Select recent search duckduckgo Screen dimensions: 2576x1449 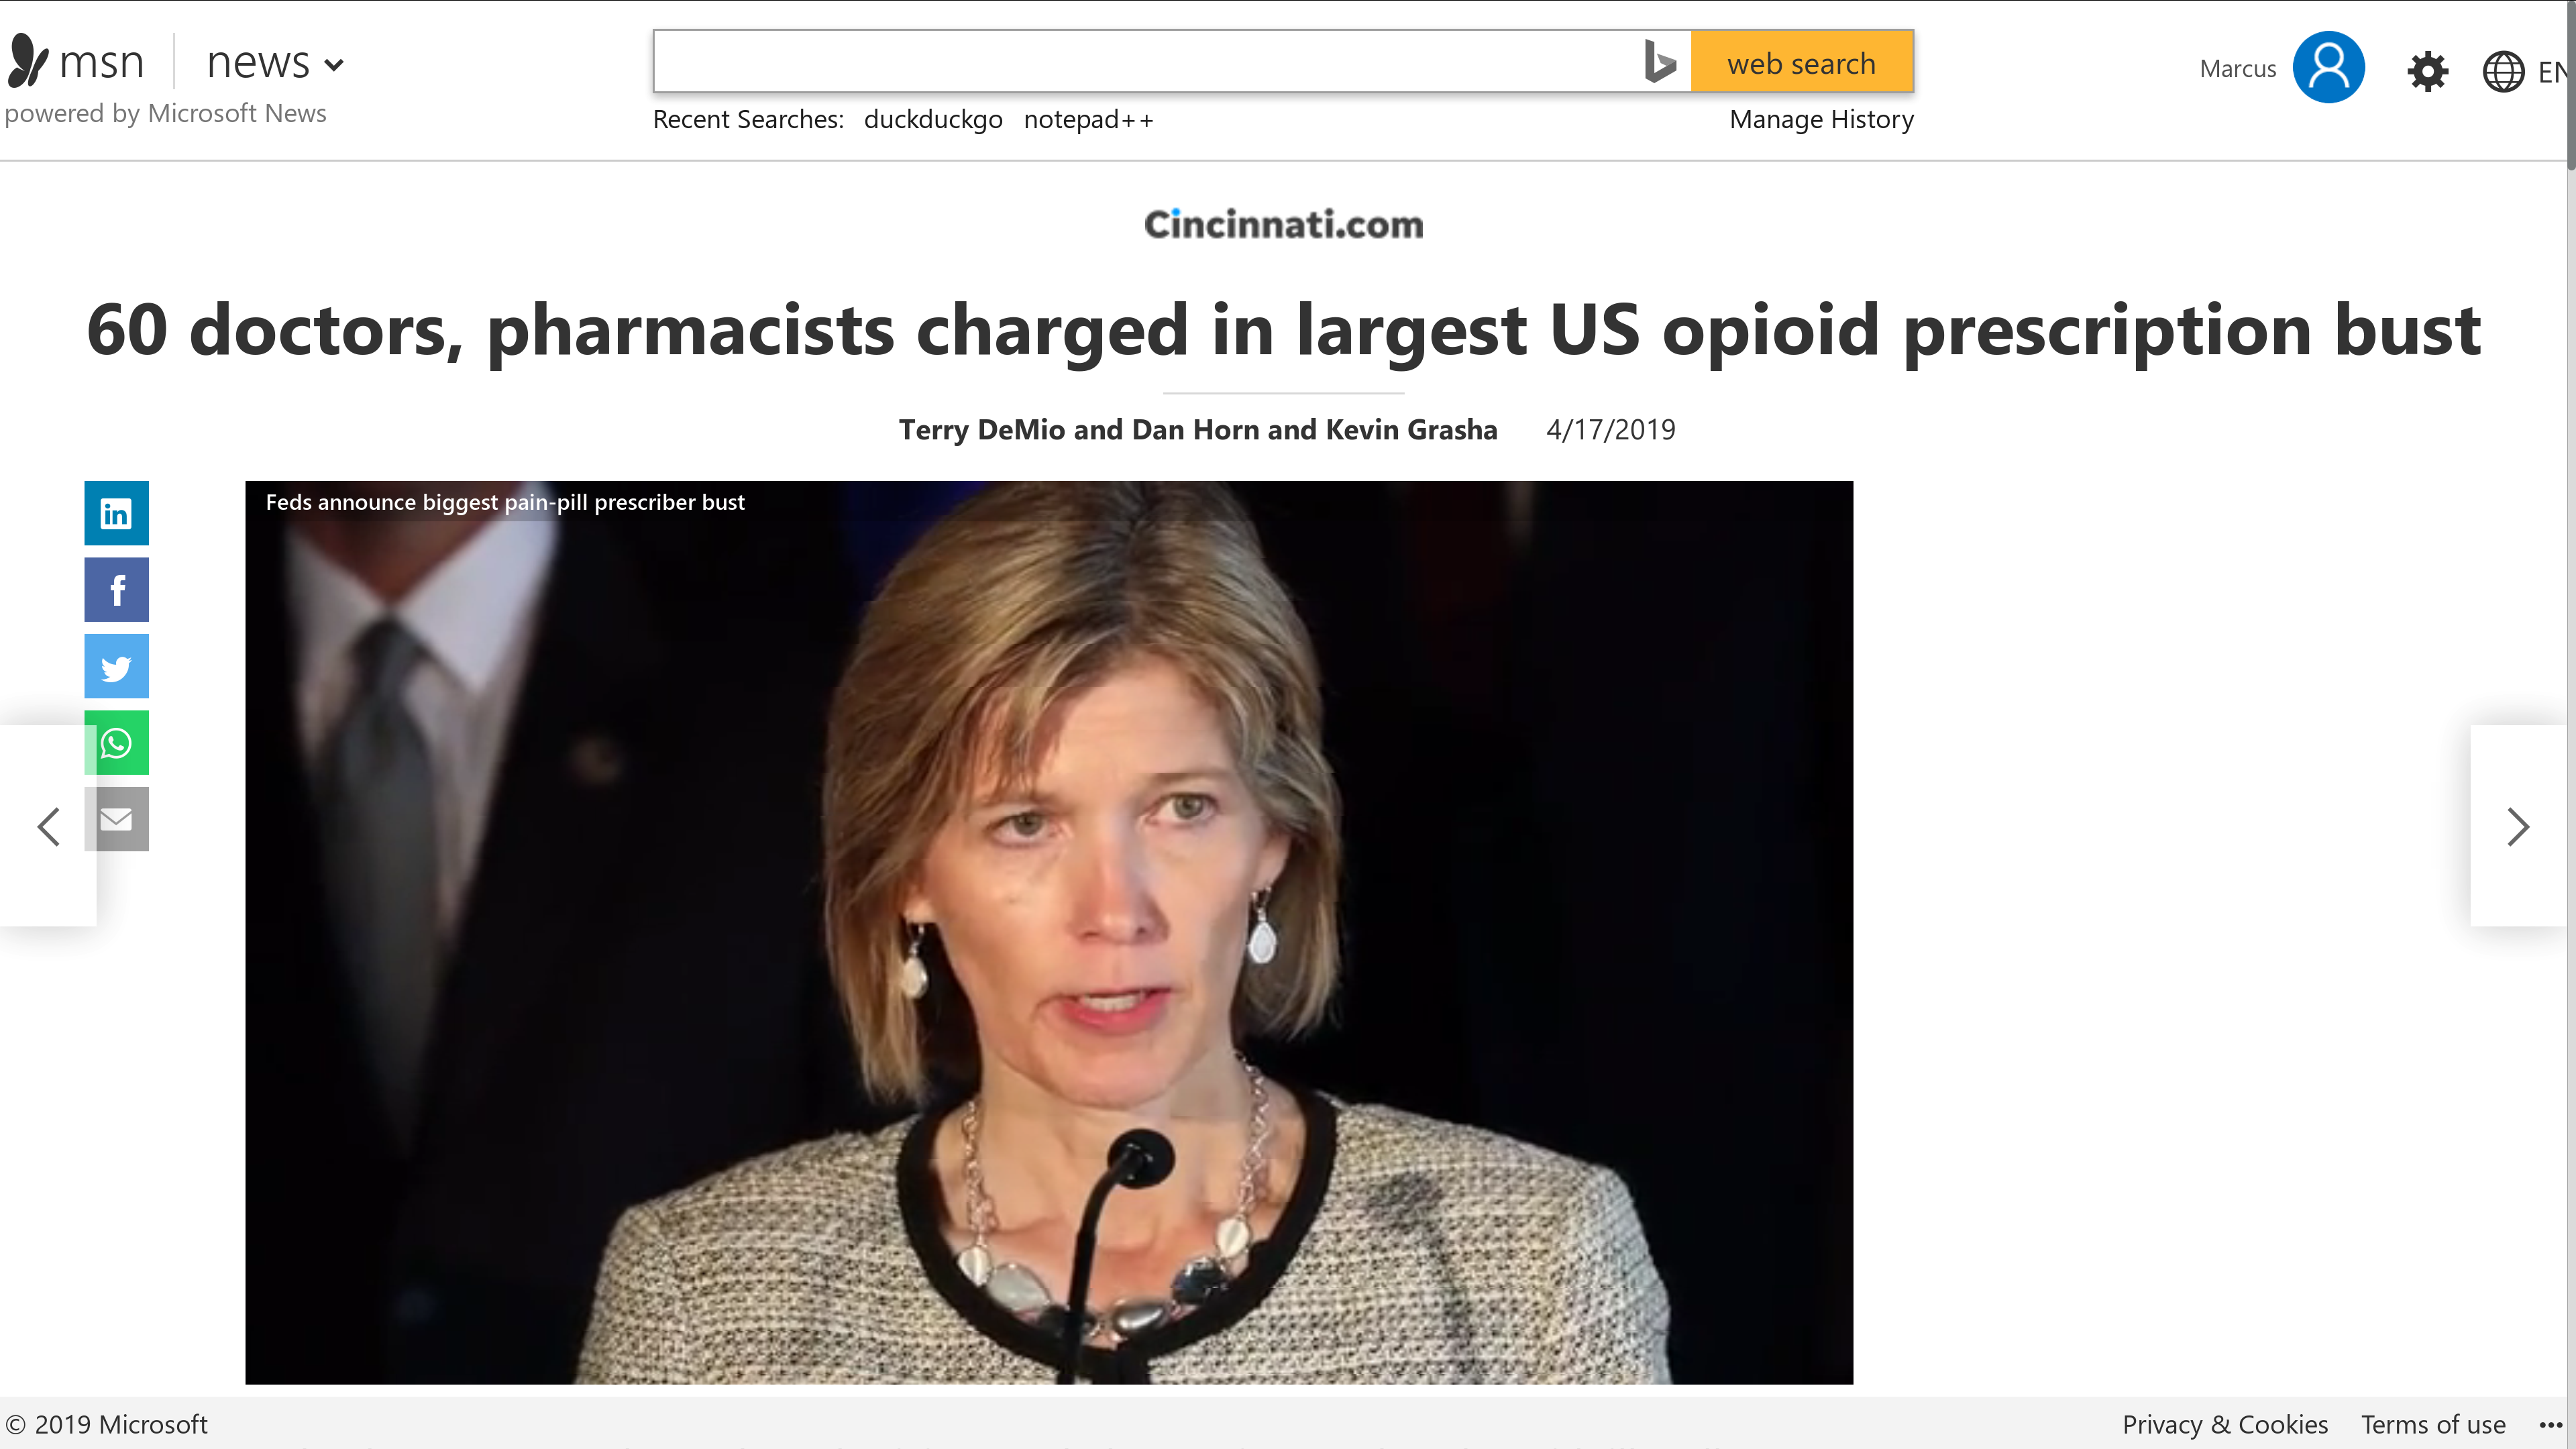[933, 120]
